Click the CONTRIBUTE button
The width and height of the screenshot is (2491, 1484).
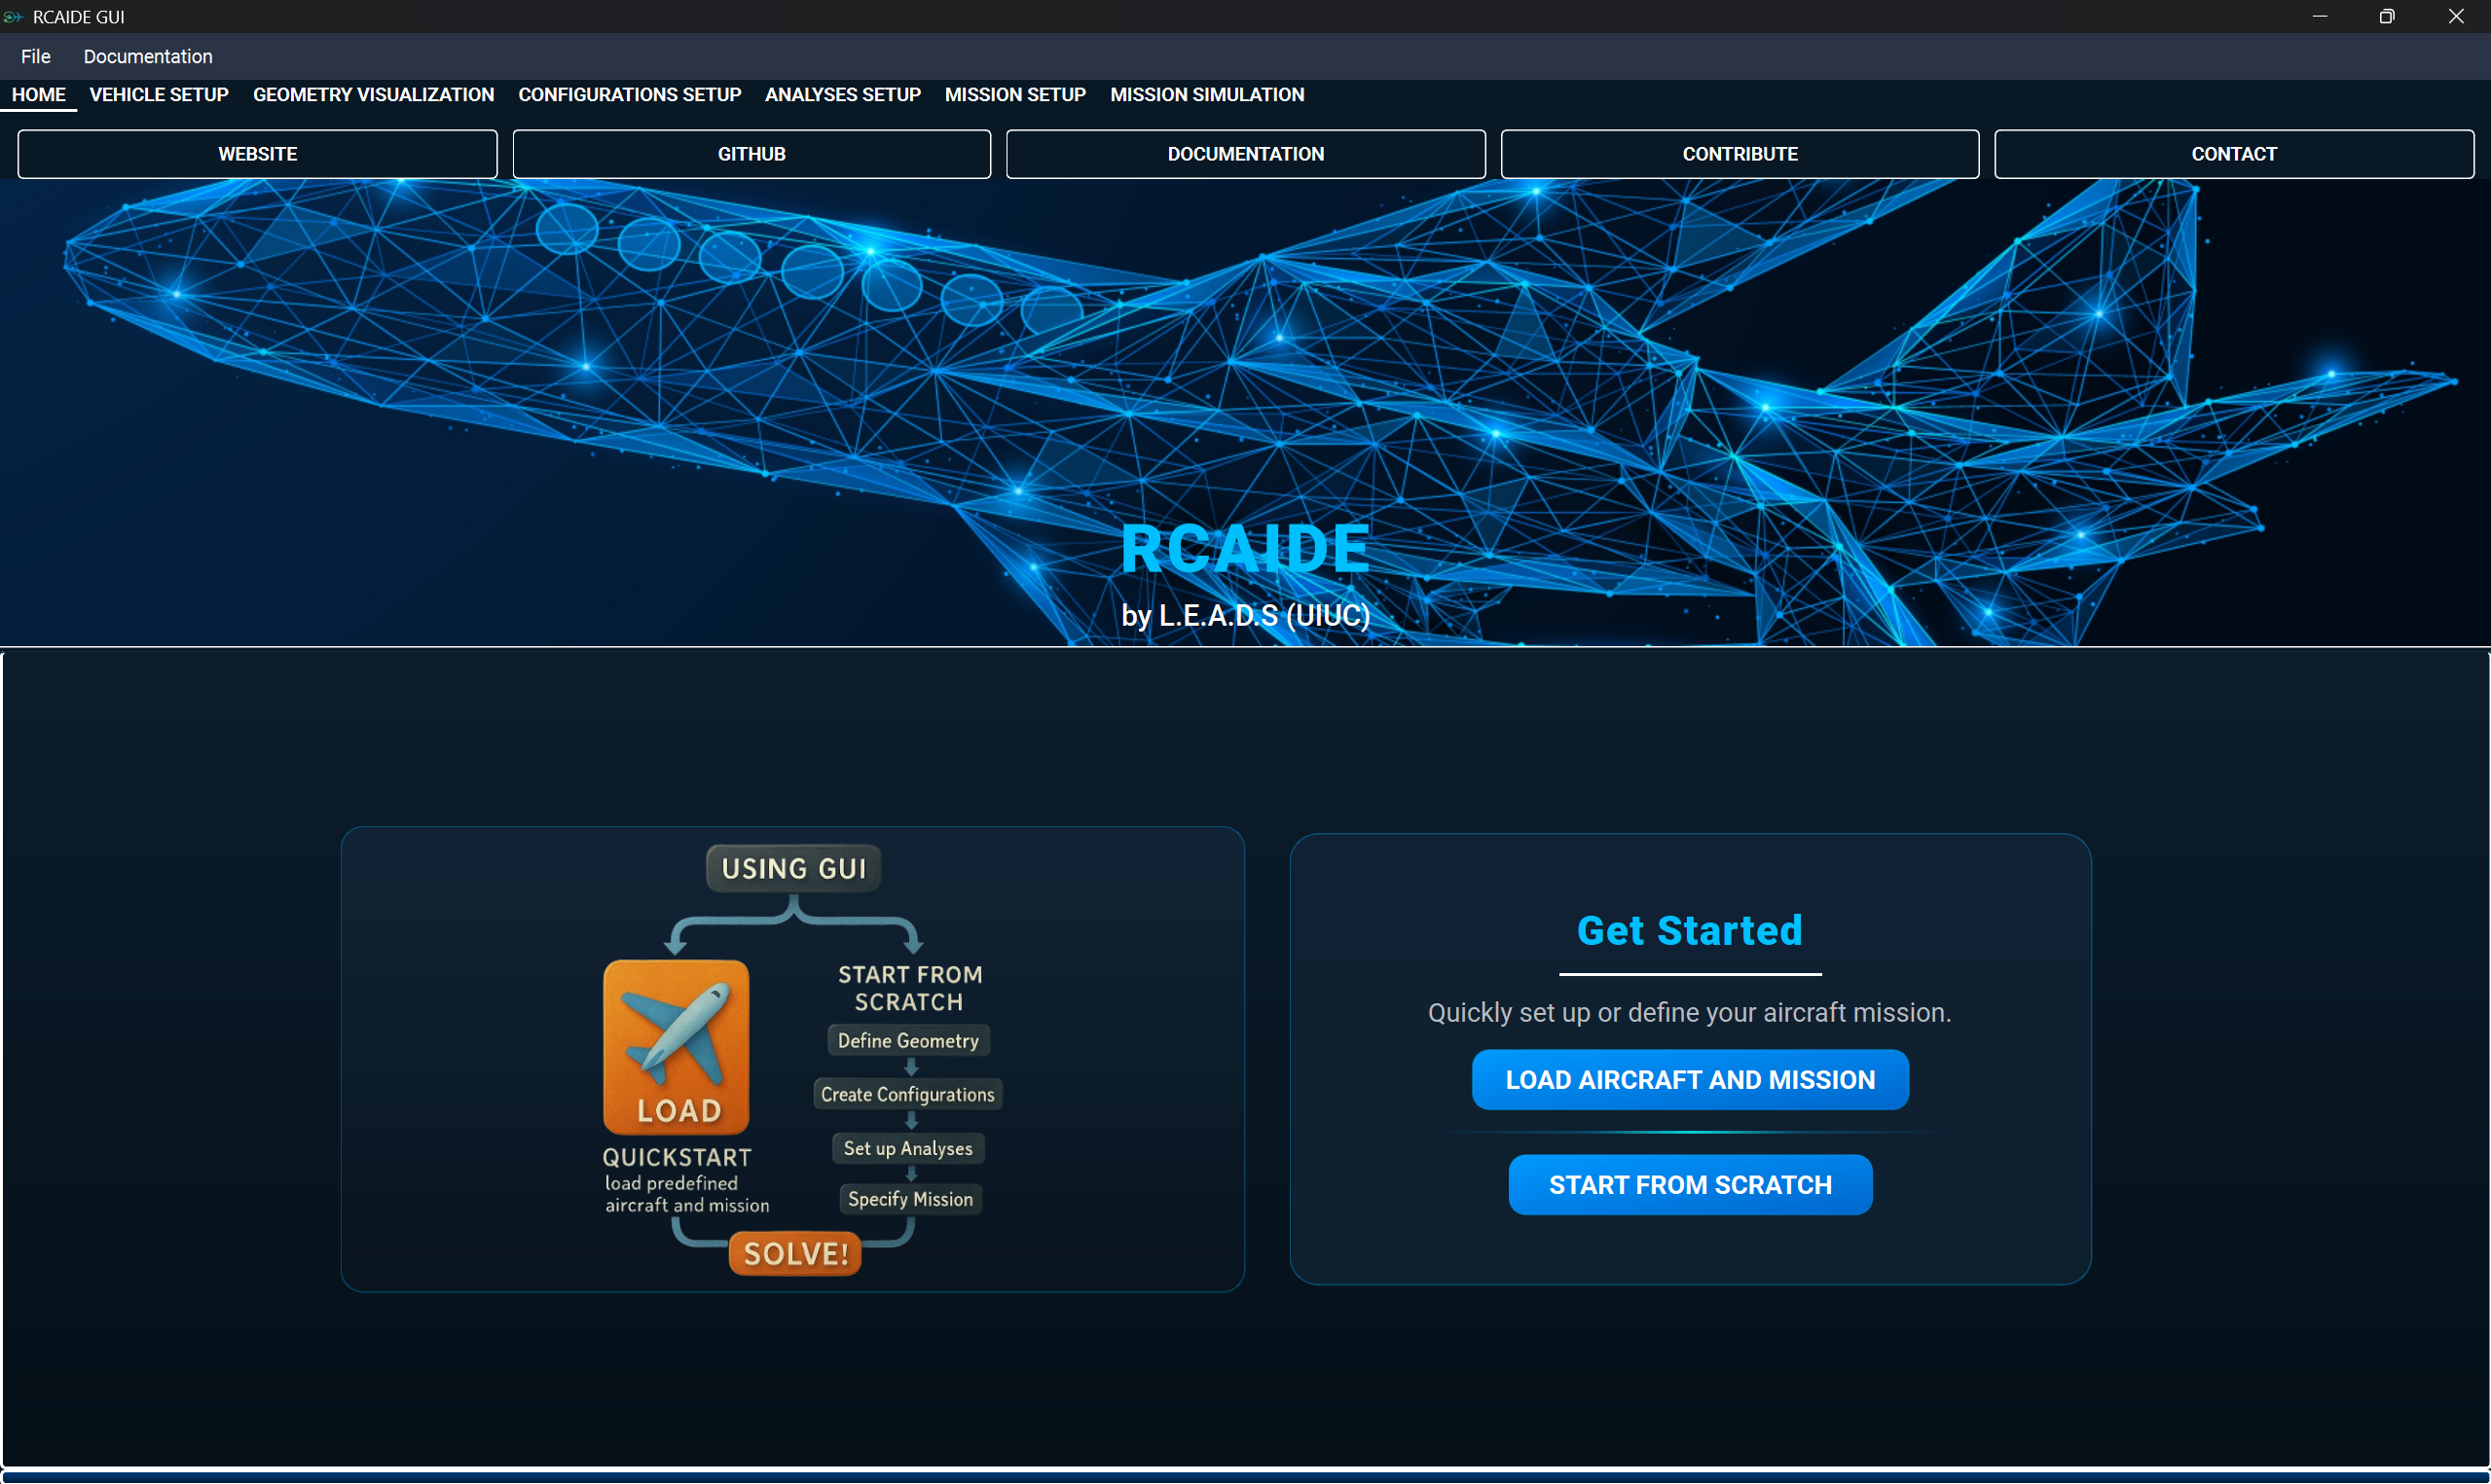[1739, 154]
